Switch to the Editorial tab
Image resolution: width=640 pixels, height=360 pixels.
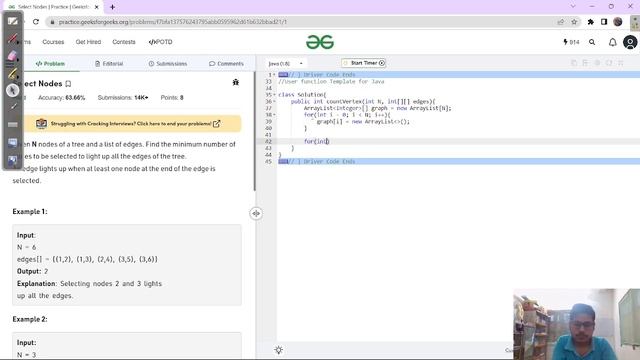pos(109,64)
